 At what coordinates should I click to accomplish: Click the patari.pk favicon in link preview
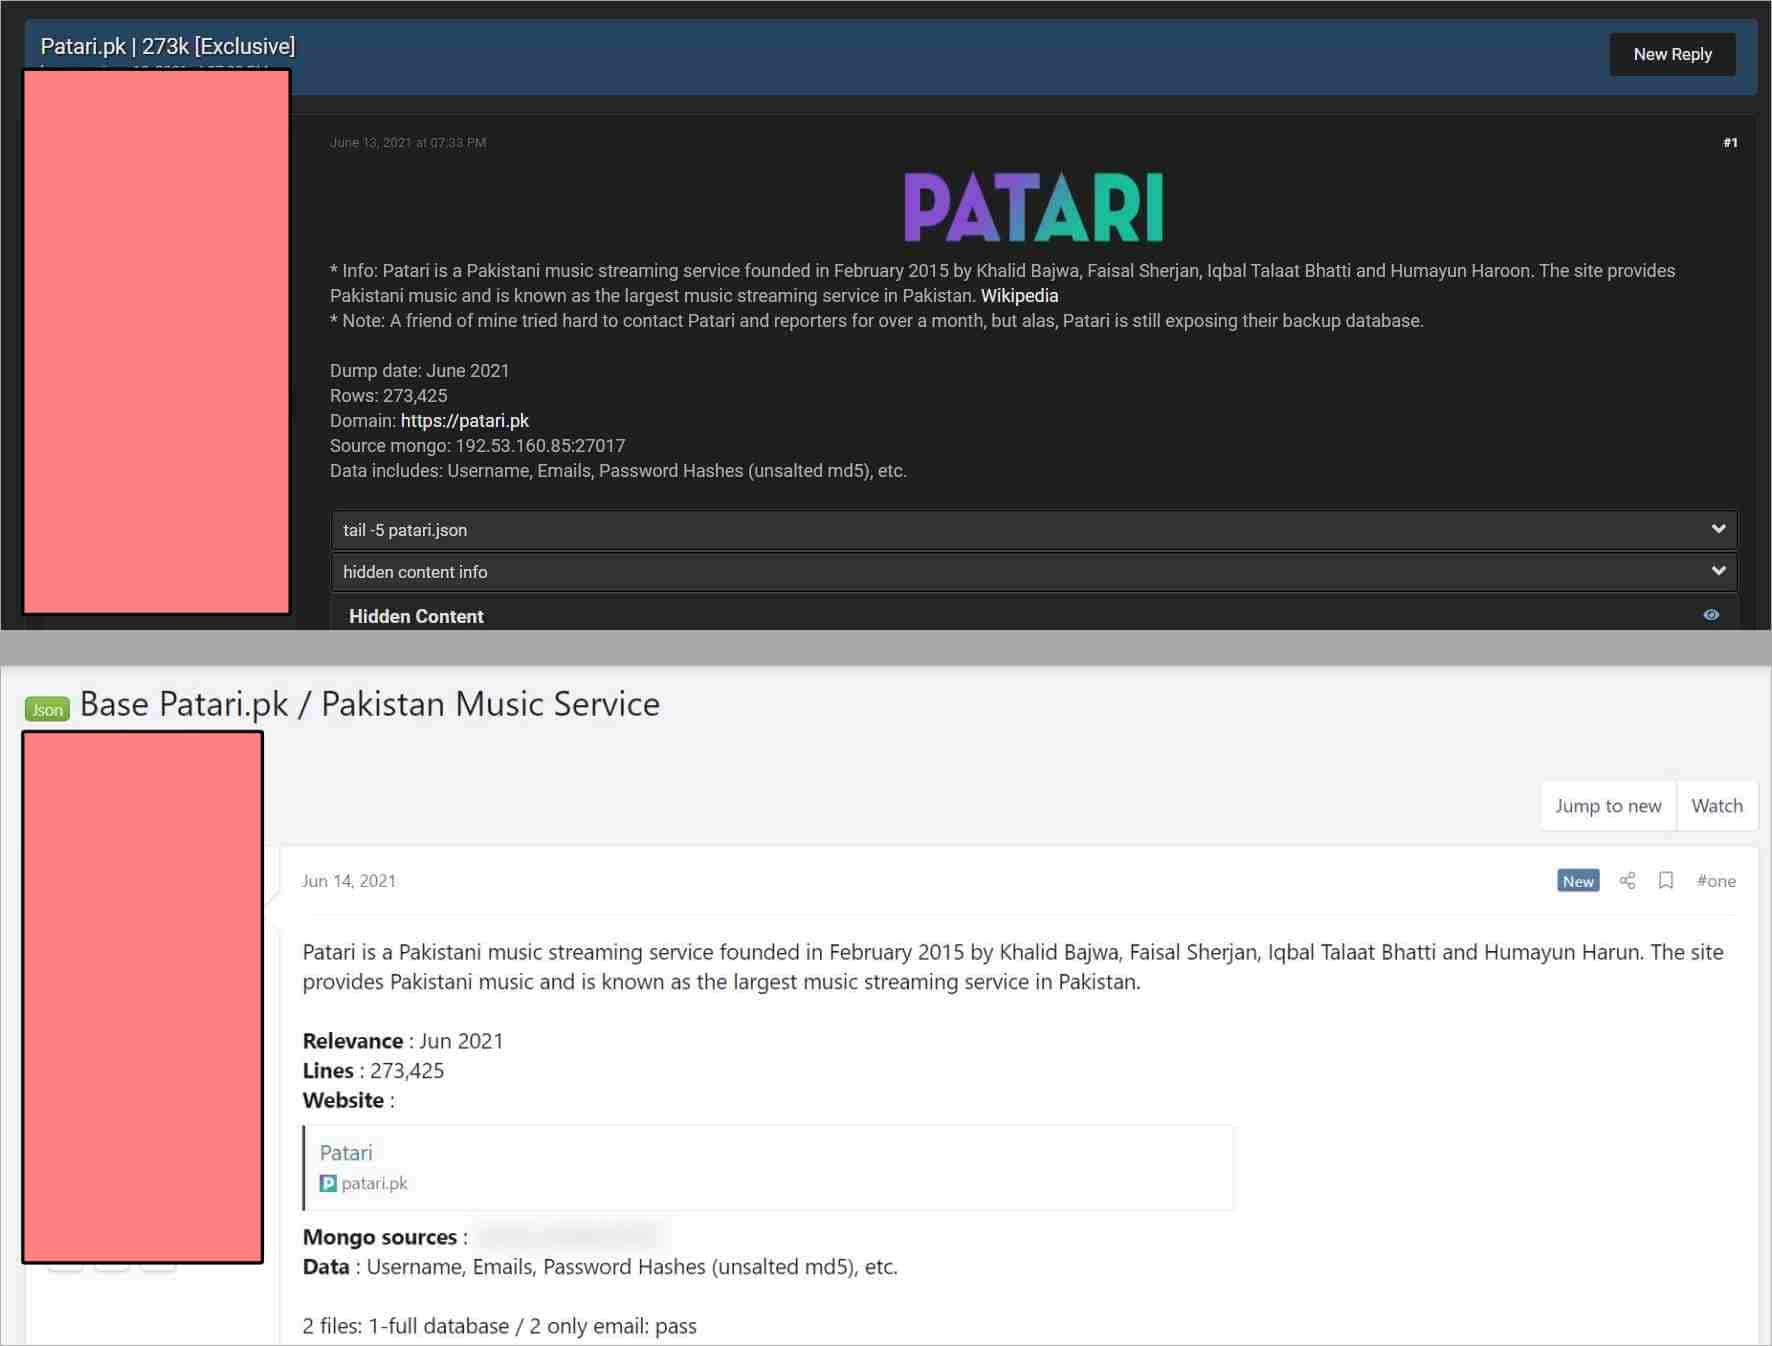[x=328, y=1184]
